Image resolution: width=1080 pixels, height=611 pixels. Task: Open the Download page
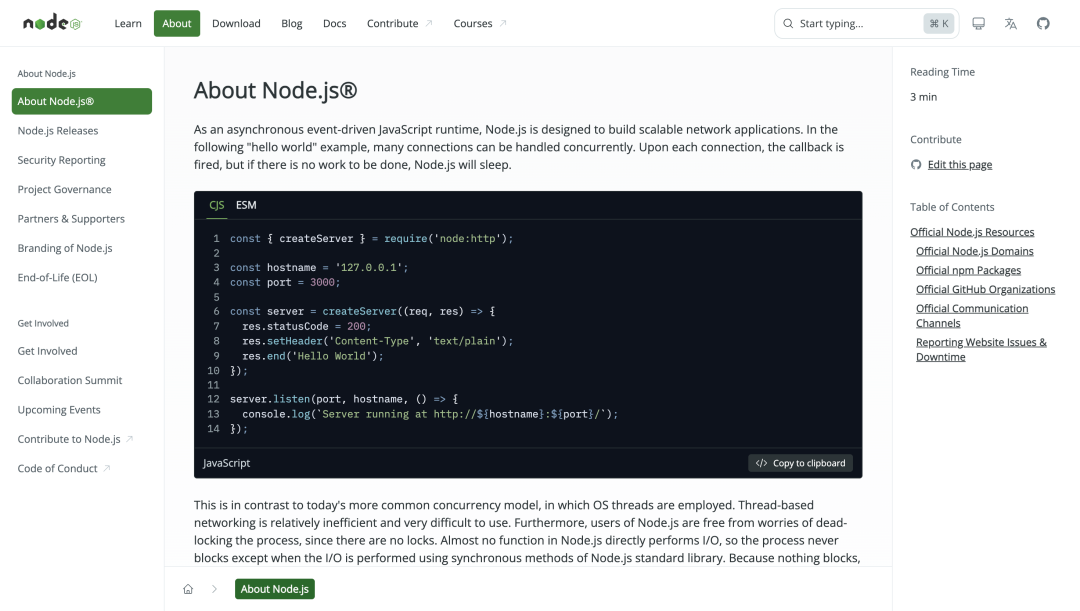(236, 23)
